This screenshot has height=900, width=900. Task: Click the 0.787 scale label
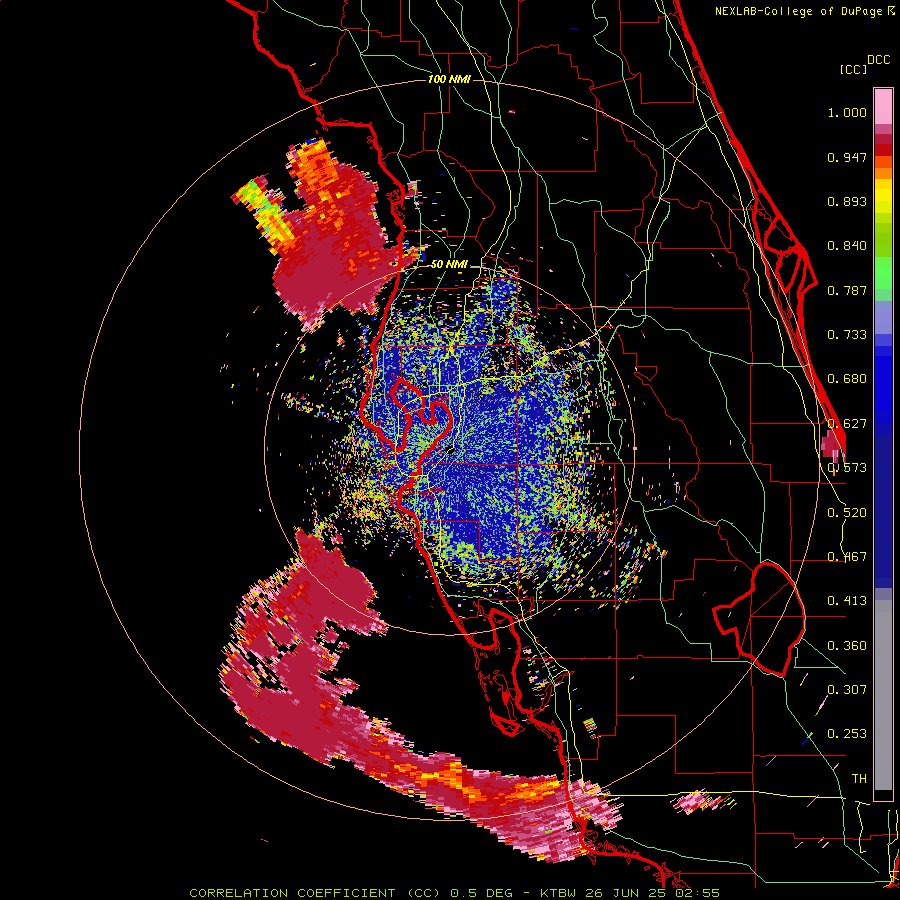point(847,290)
